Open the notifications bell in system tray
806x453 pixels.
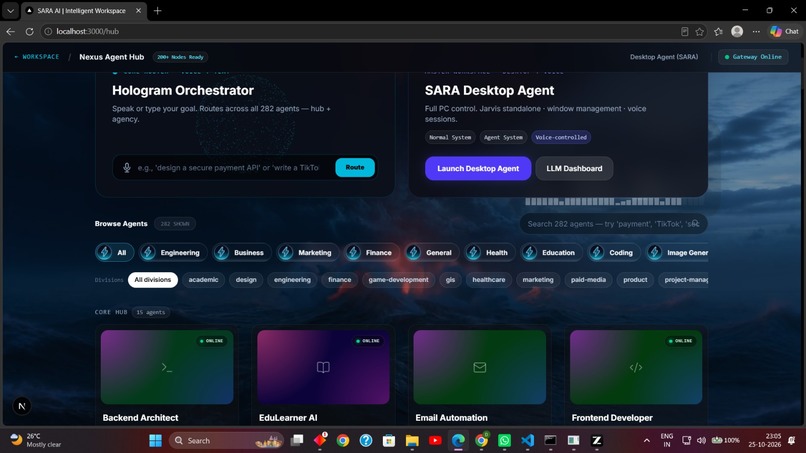tap(791, 441)
